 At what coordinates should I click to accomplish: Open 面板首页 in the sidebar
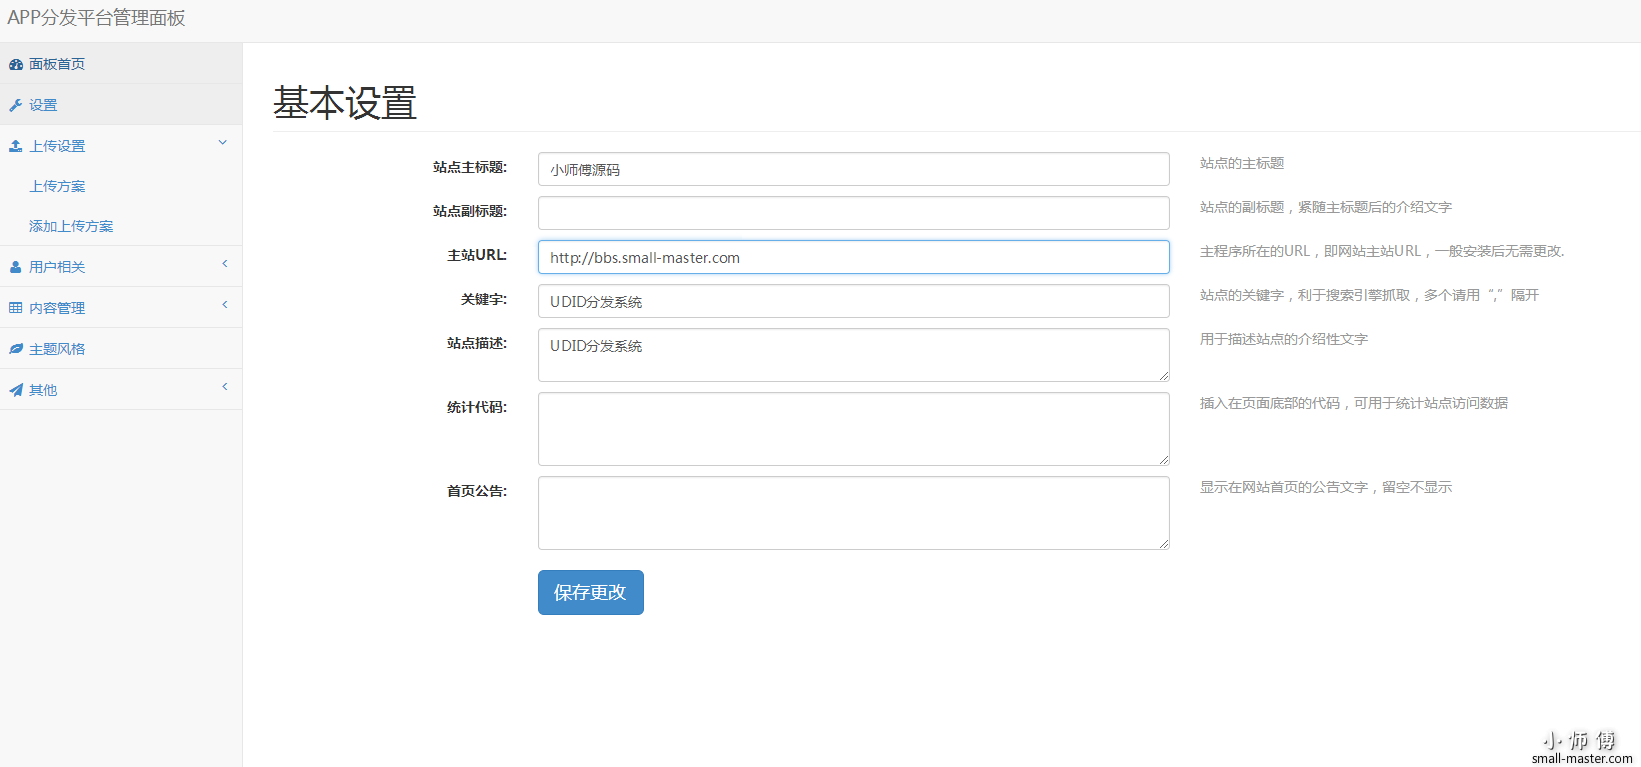[121, 64]
